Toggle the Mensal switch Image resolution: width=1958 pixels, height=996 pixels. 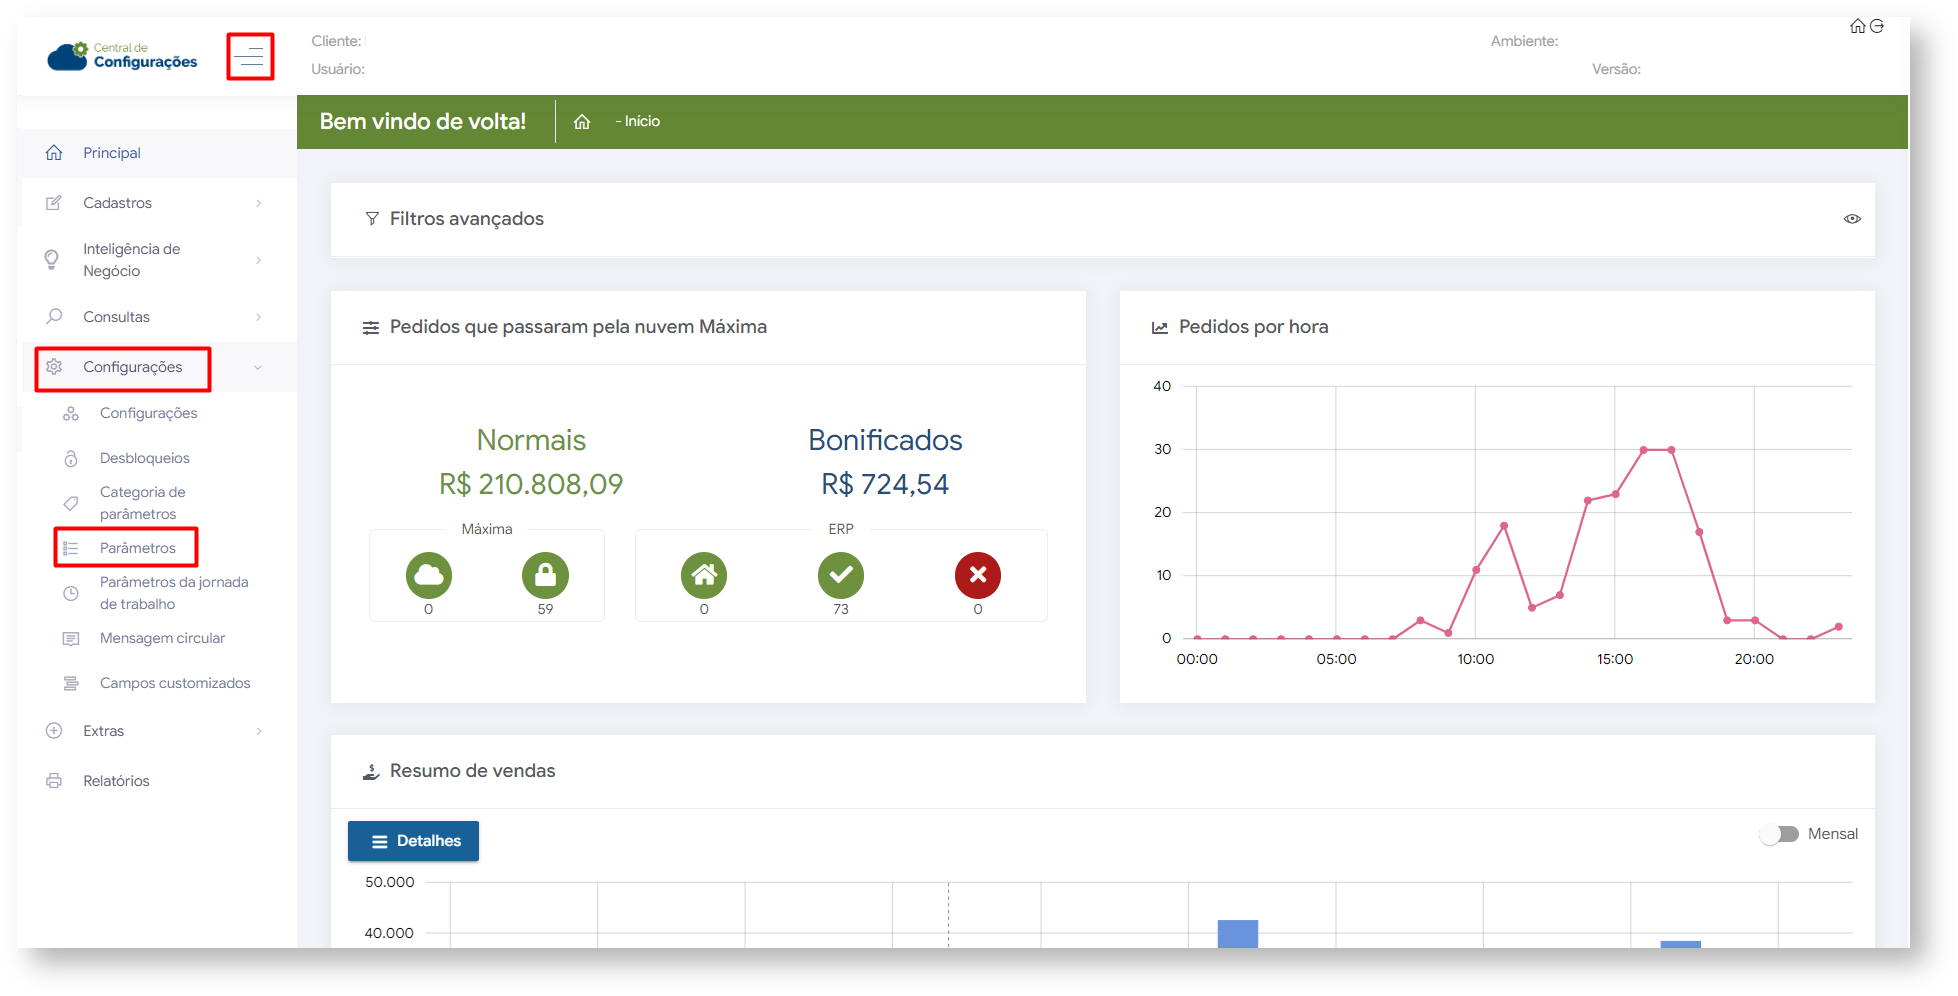point(1780,834)
